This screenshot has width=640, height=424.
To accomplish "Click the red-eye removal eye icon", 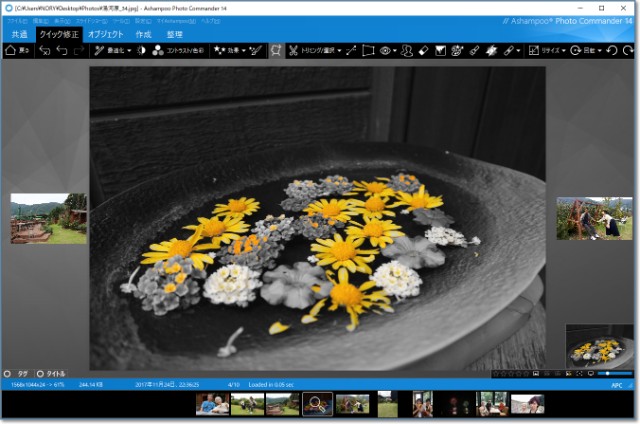I will [x=387, y=50].
